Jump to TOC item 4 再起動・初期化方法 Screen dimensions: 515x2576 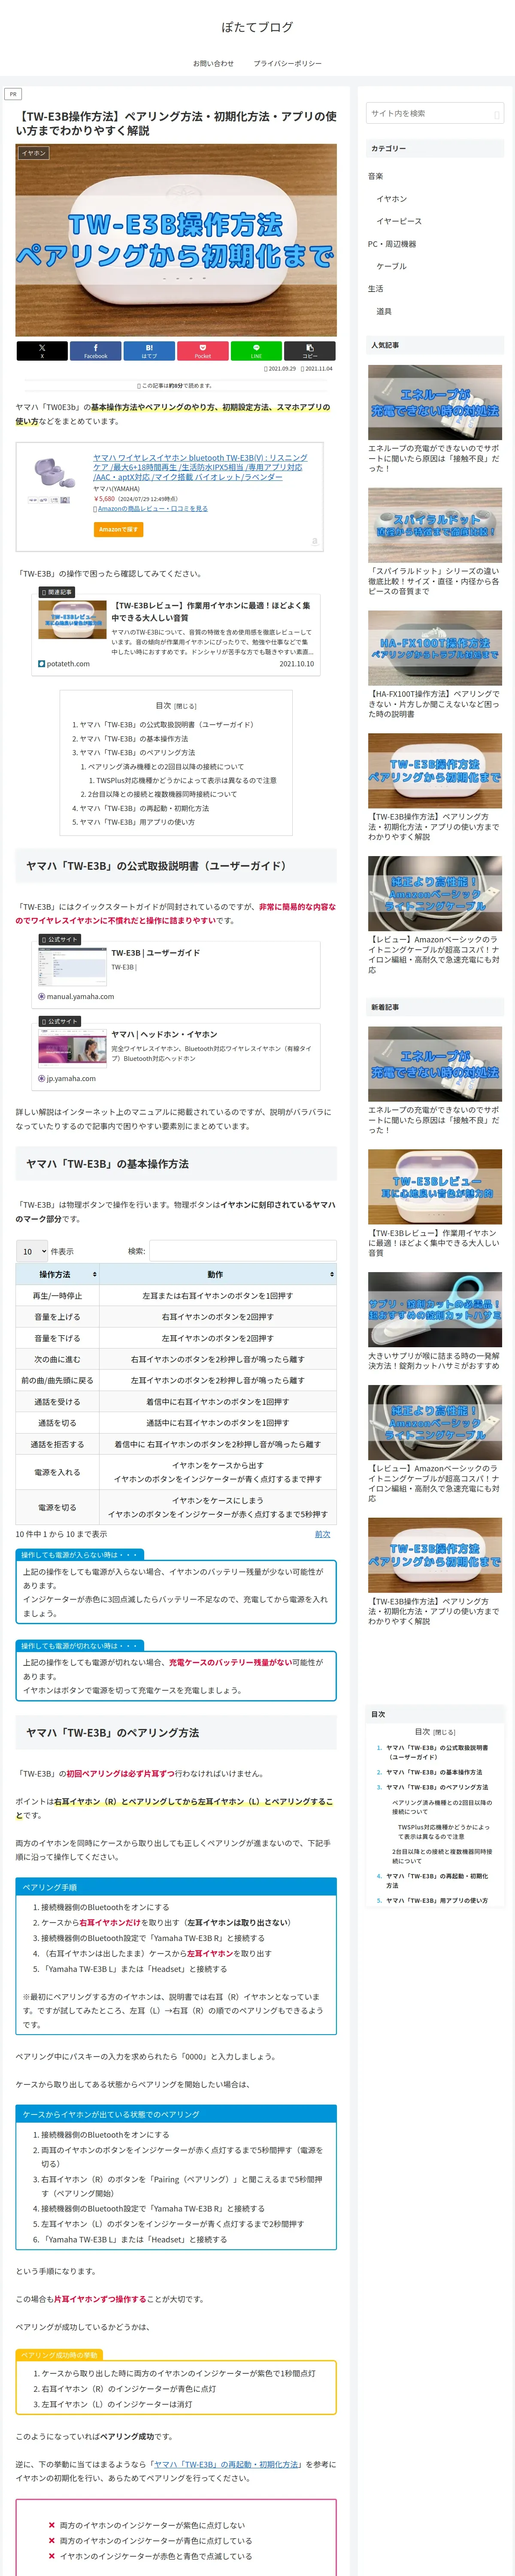144,808
